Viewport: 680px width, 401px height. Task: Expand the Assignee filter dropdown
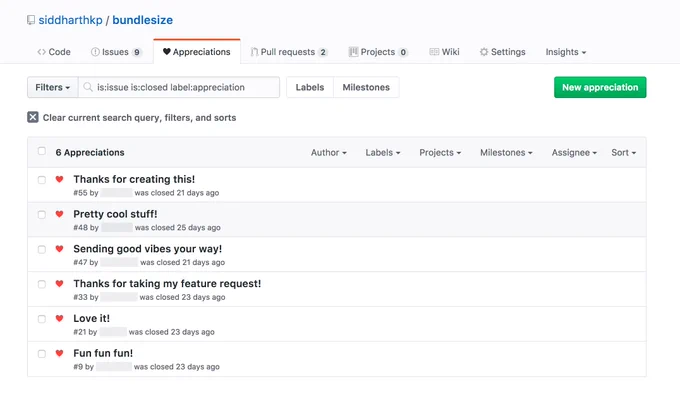(574, 153)
